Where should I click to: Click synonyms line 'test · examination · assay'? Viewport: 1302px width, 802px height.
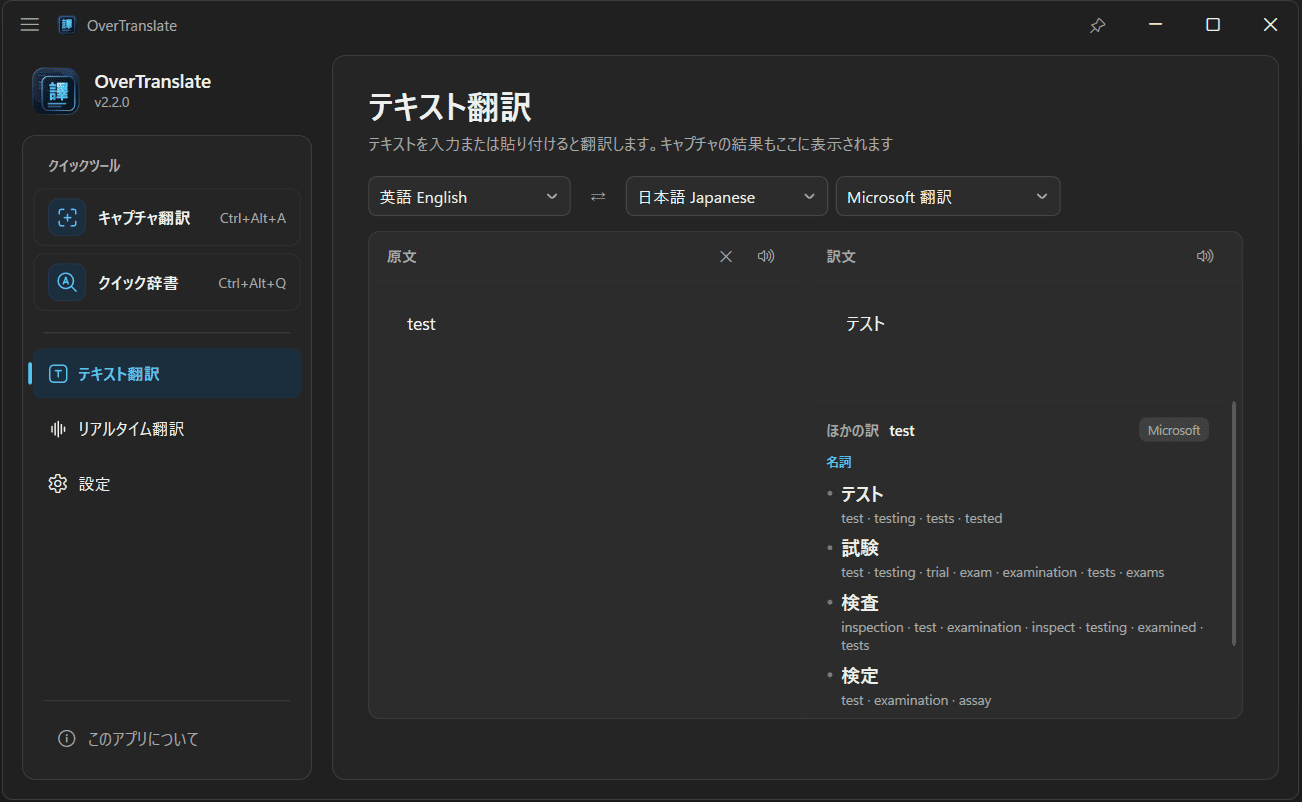click(x=916, y=700)
